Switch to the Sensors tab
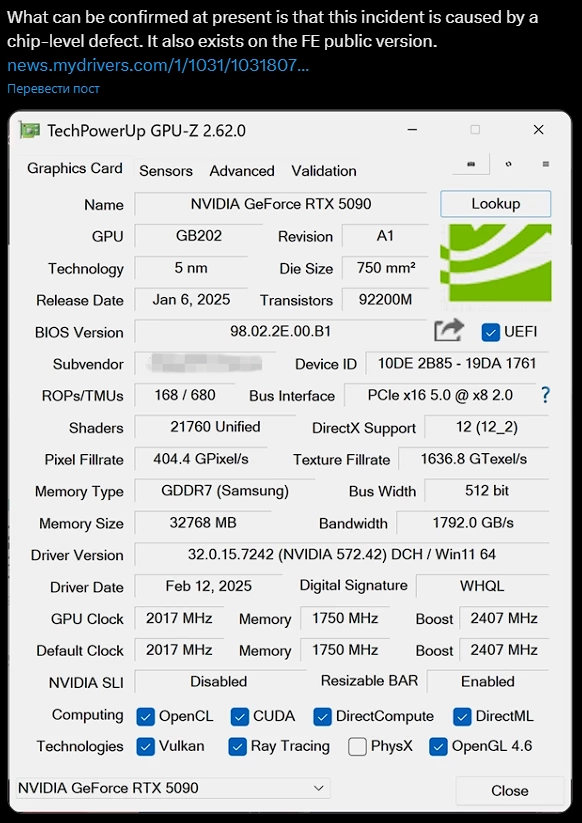The height and width of the screenshot is (823, 582). coord(166,171)
